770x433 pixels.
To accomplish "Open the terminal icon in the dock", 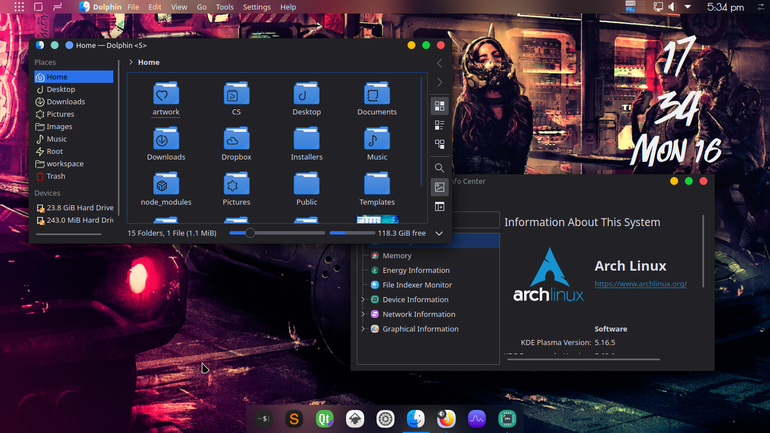I will coord(264,419).
